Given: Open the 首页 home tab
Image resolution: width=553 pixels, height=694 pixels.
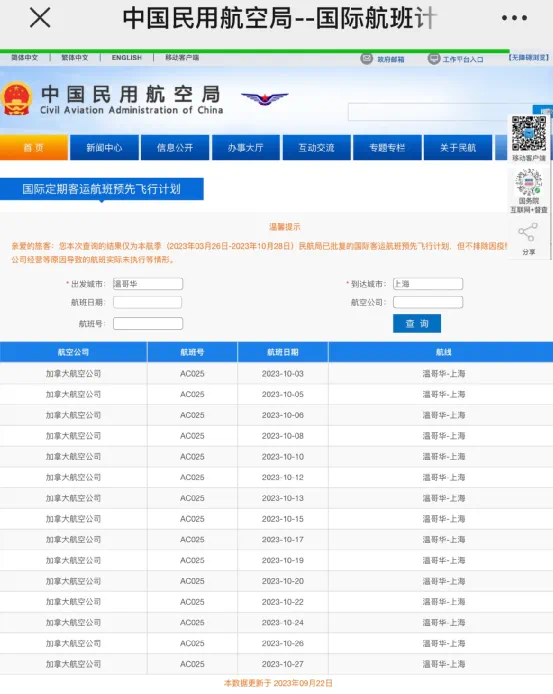Looking at the screenshot, I should tap(34, 147).
